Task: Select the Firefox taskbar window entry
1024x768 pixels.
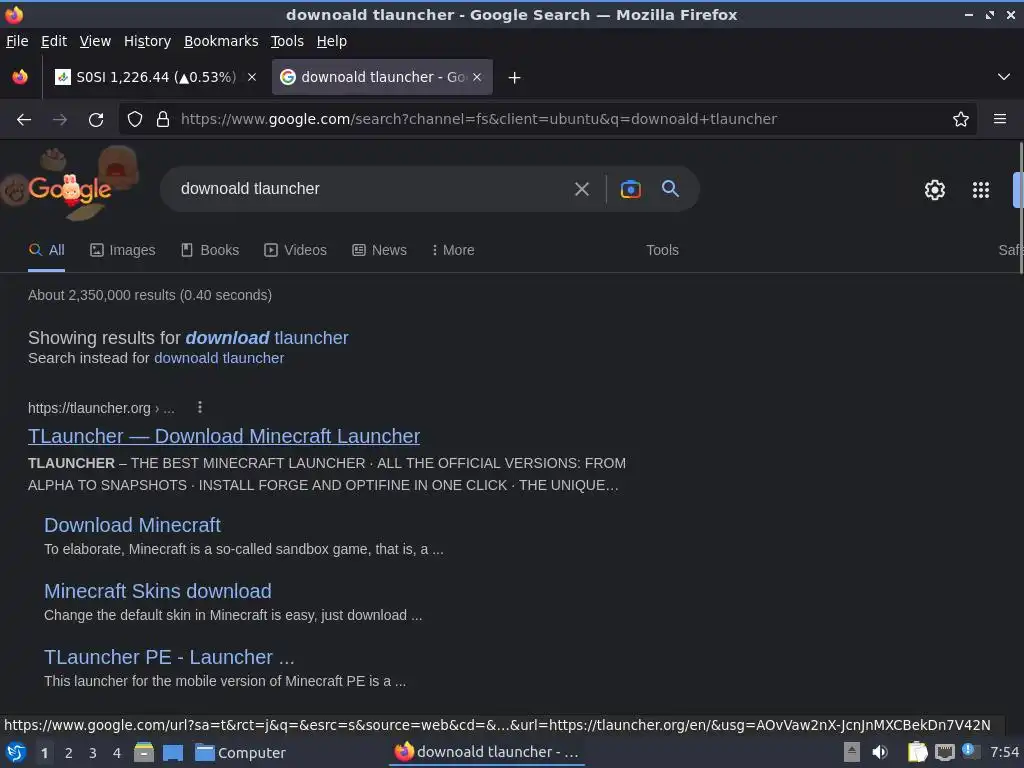Action: pyautogui.click(x=487, y=752)
